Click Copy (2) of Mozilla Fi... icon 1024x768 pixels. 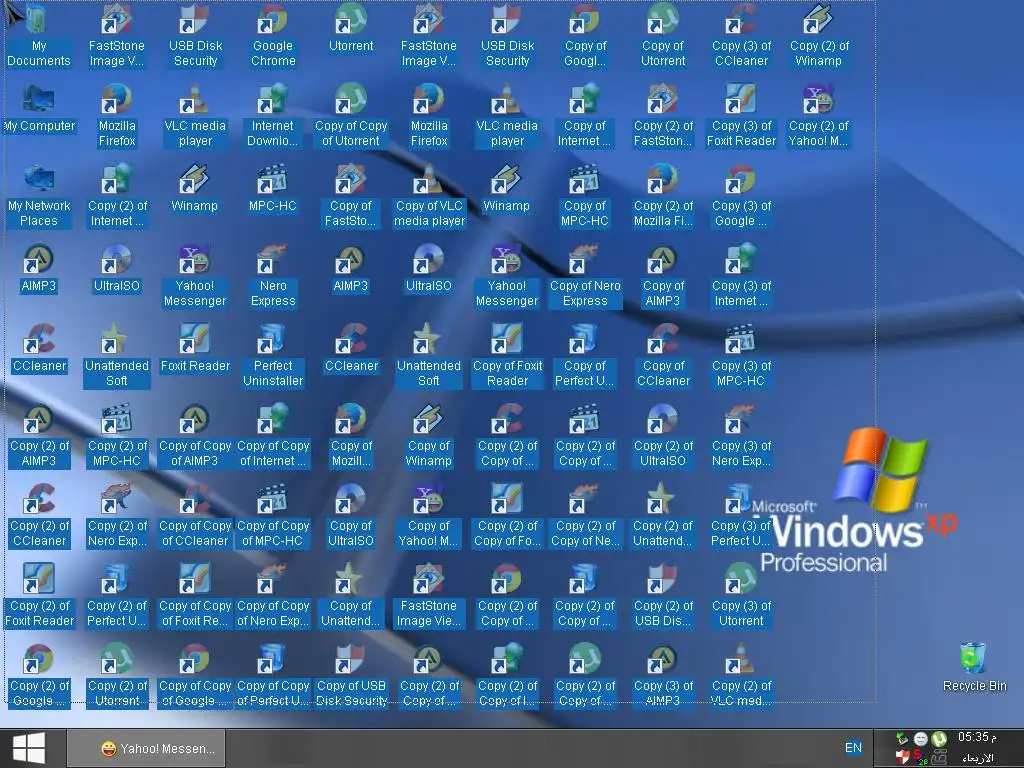pyautogui.click(x=663, y=196)
